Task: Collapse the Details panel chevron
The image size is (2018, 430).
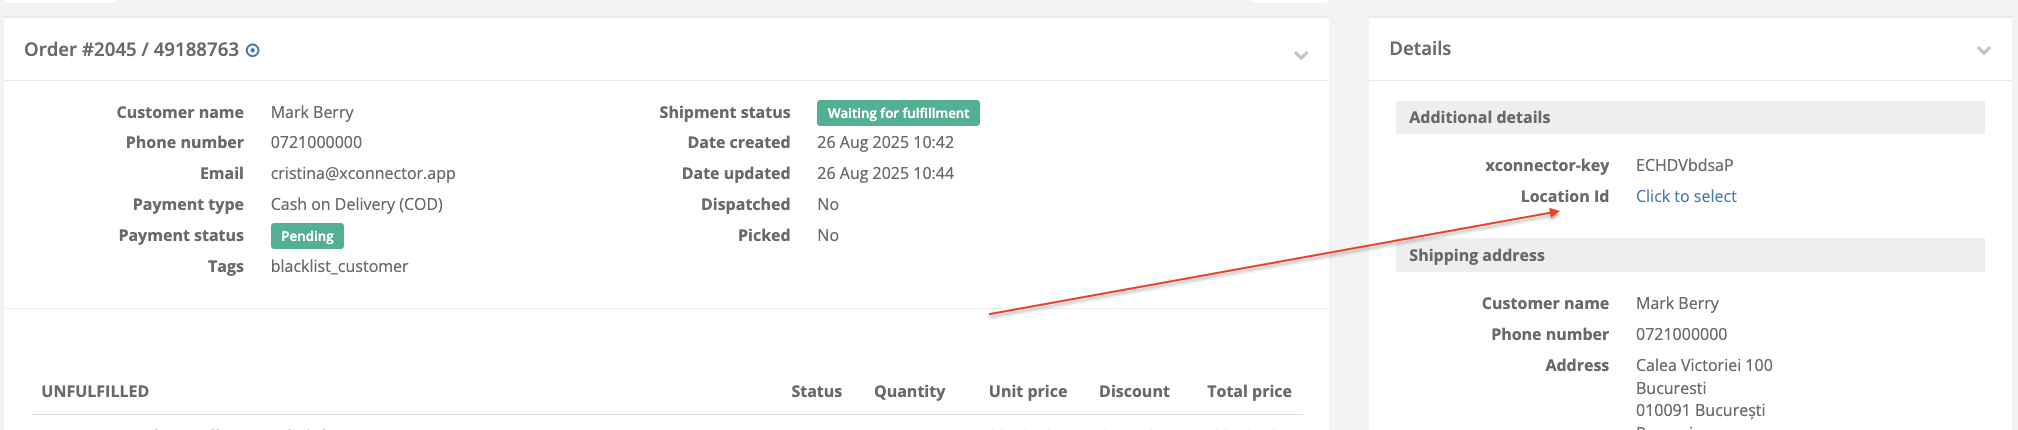Action: (x=1984, y=50)
